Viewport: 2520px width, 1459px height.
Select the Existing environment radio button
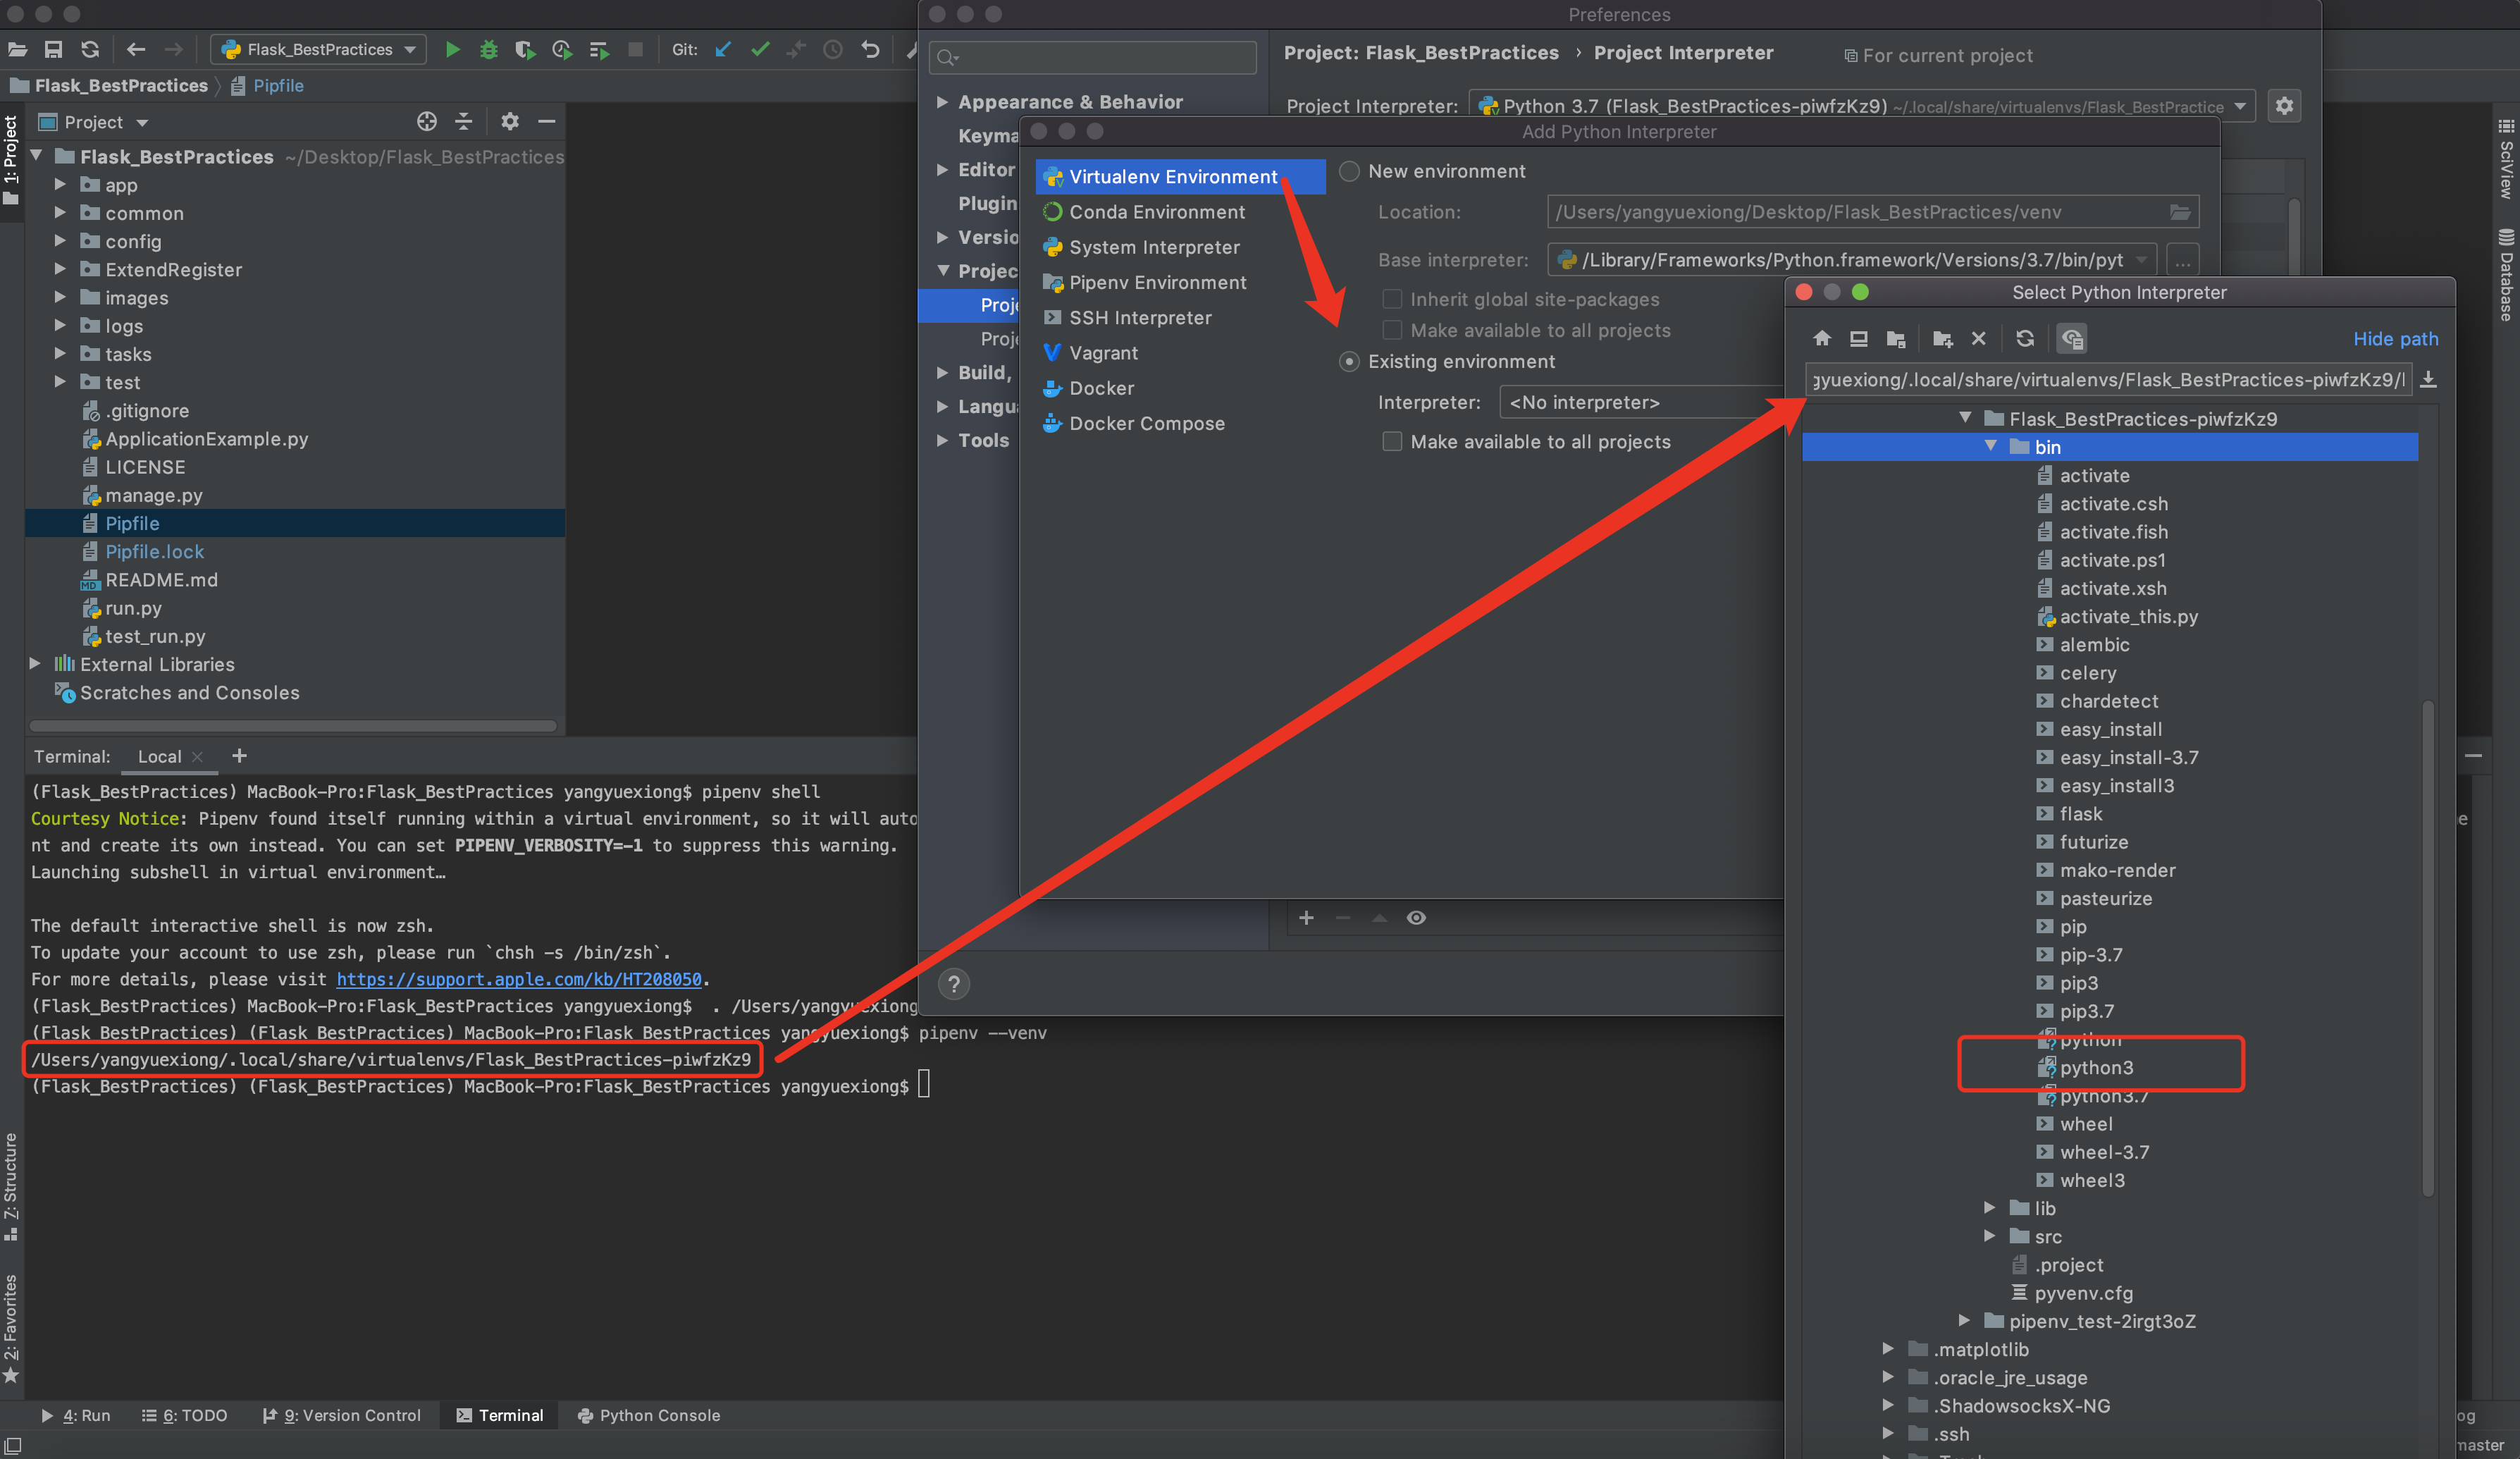point(1349,361)
